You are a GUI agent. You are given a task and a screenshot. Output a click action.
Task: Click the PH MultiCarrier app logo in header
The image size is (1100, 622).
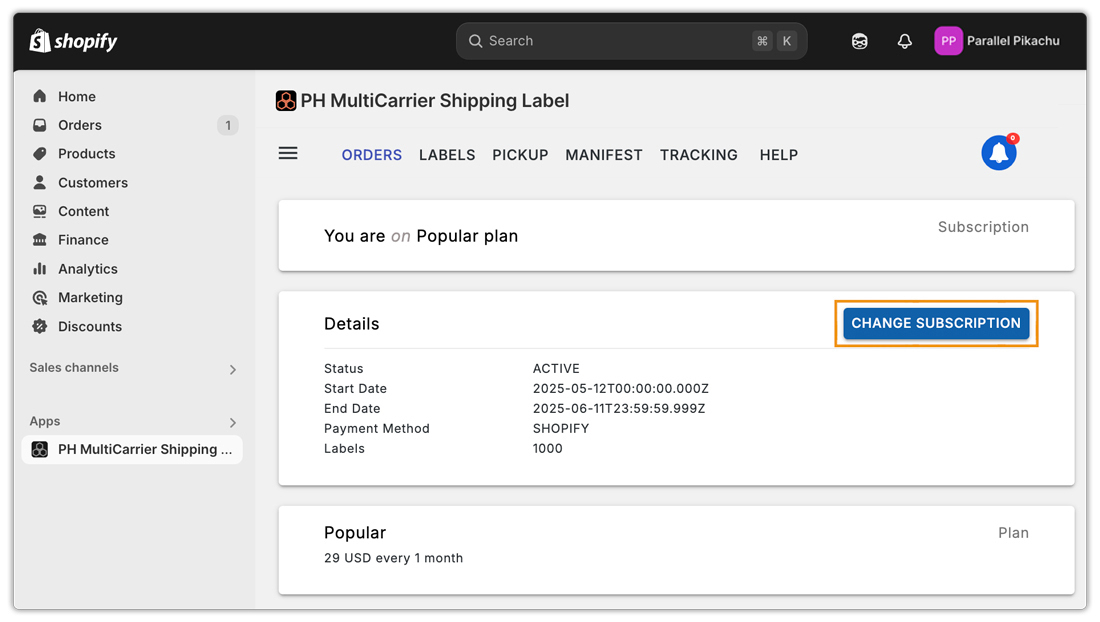click(x=286, y=101)
